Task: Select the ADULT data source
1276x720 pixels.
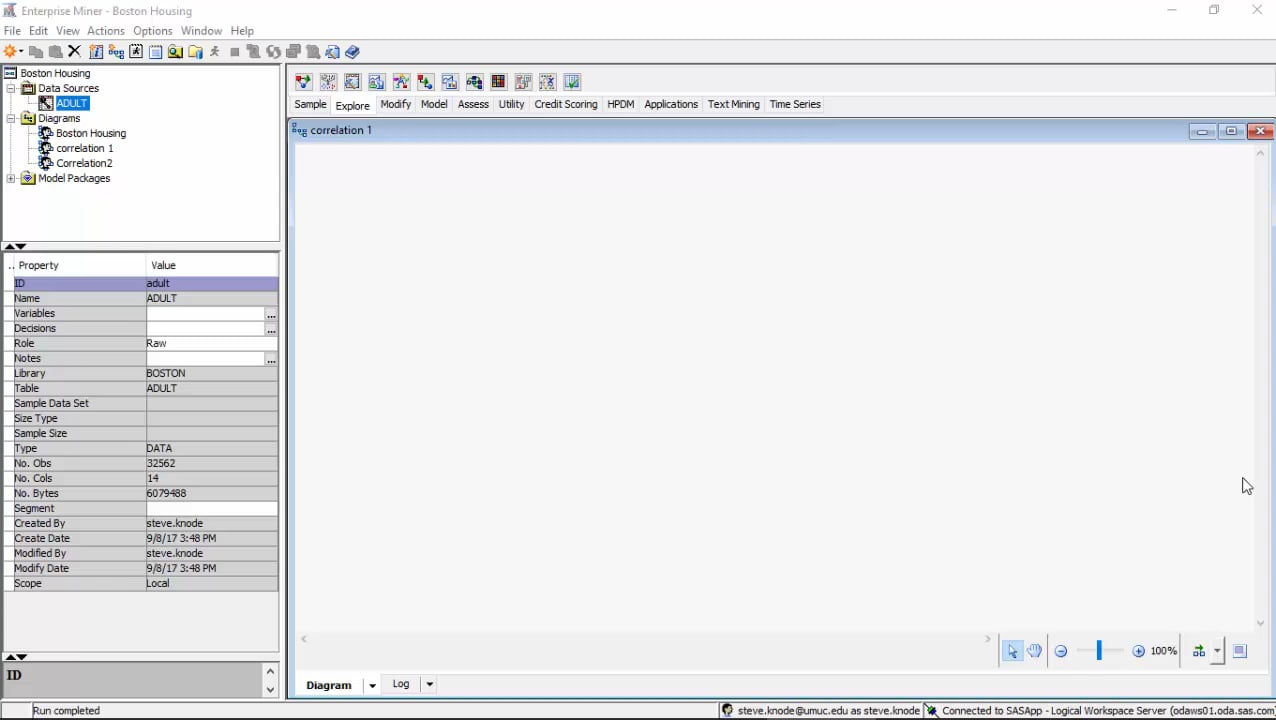Action: [72, 103]
